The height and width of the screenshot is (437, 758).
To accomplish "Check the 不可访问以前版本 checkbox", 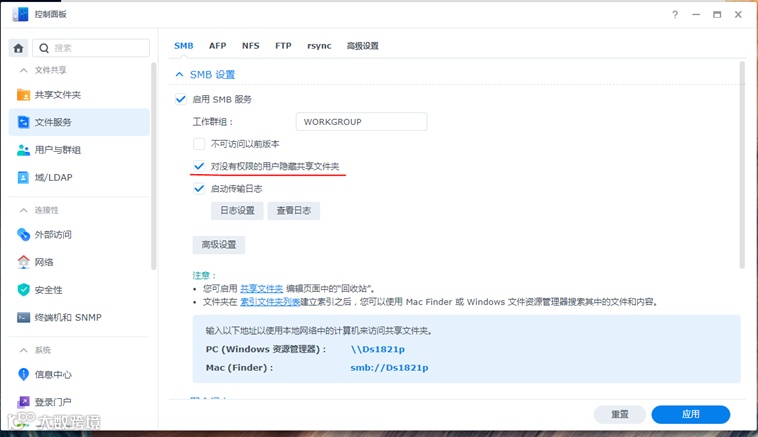I will pos(199,144).
